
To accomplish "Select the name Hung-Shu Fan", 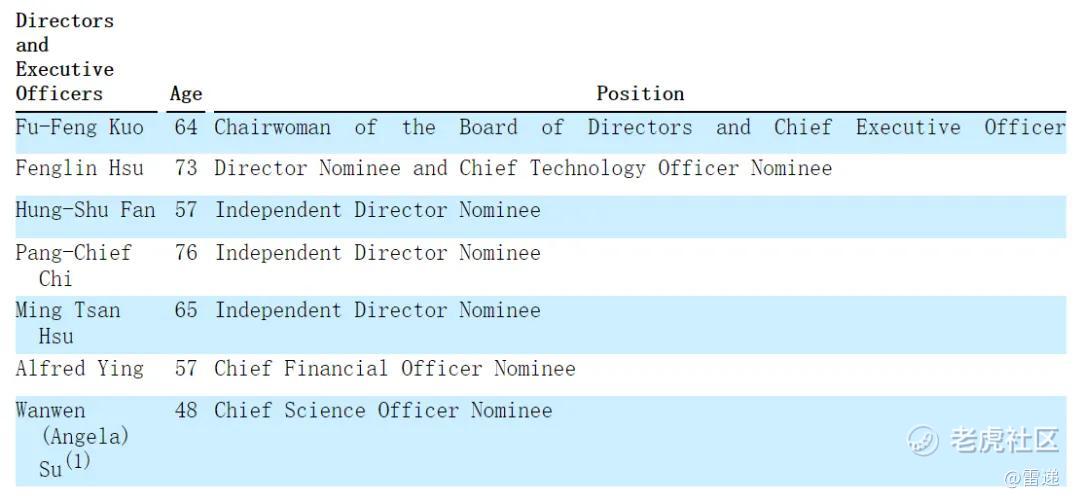I will click(85, 210).
